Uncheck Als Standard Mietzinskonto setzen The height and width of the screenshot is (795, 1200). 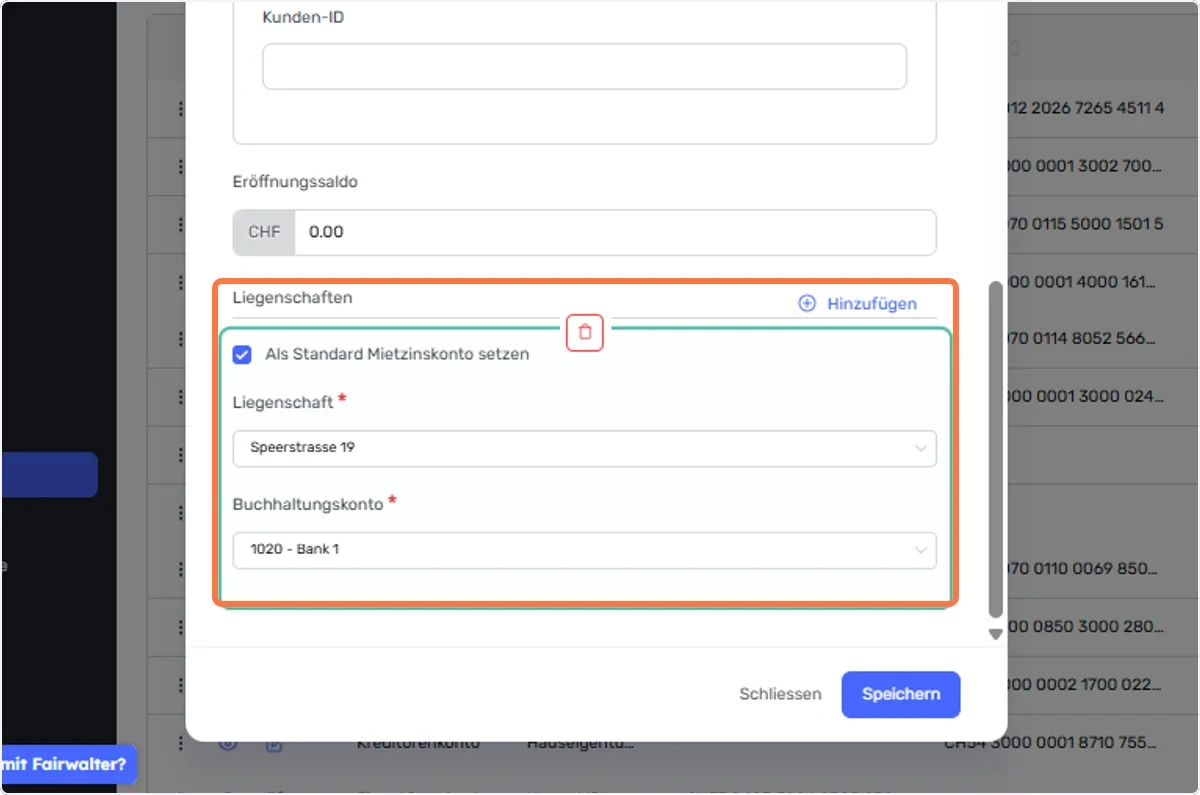(x=242, y=354)
